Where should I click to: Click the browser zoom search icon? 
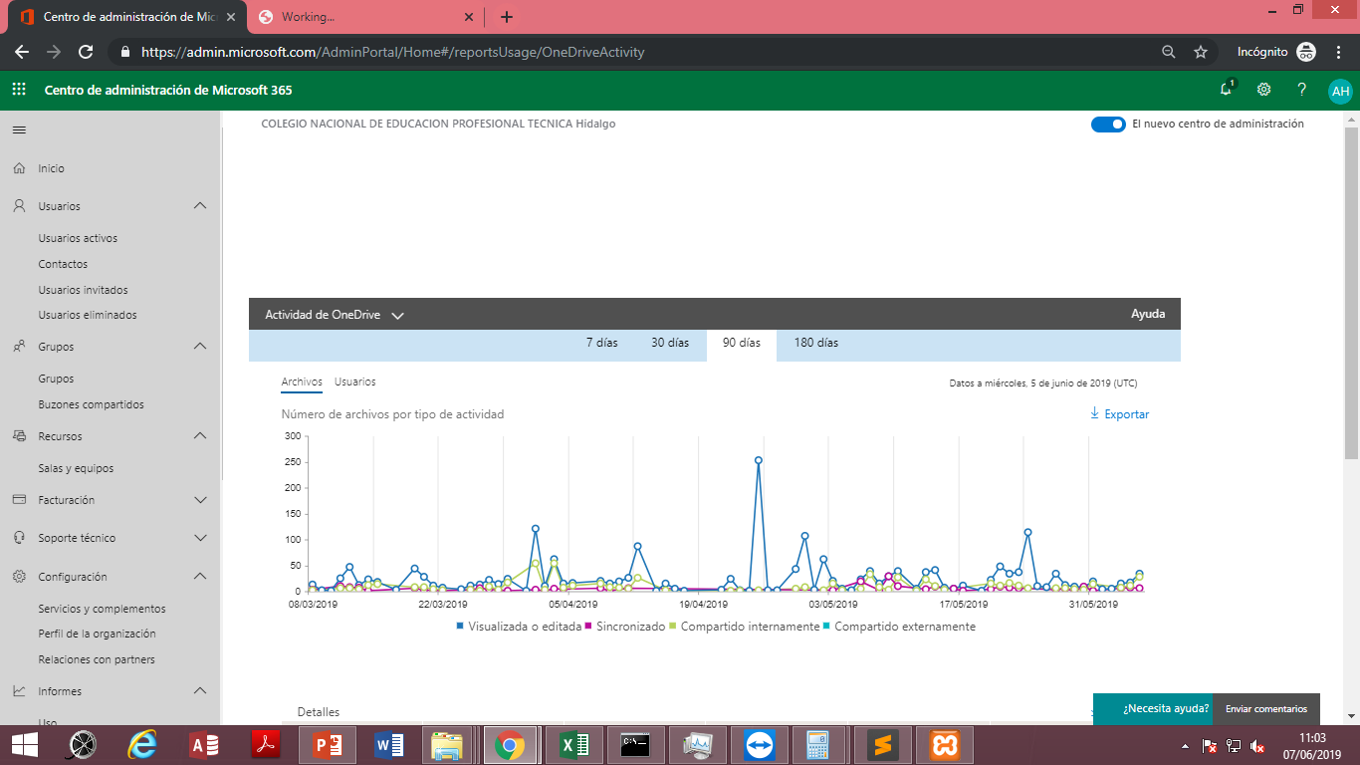[1168, 52]
